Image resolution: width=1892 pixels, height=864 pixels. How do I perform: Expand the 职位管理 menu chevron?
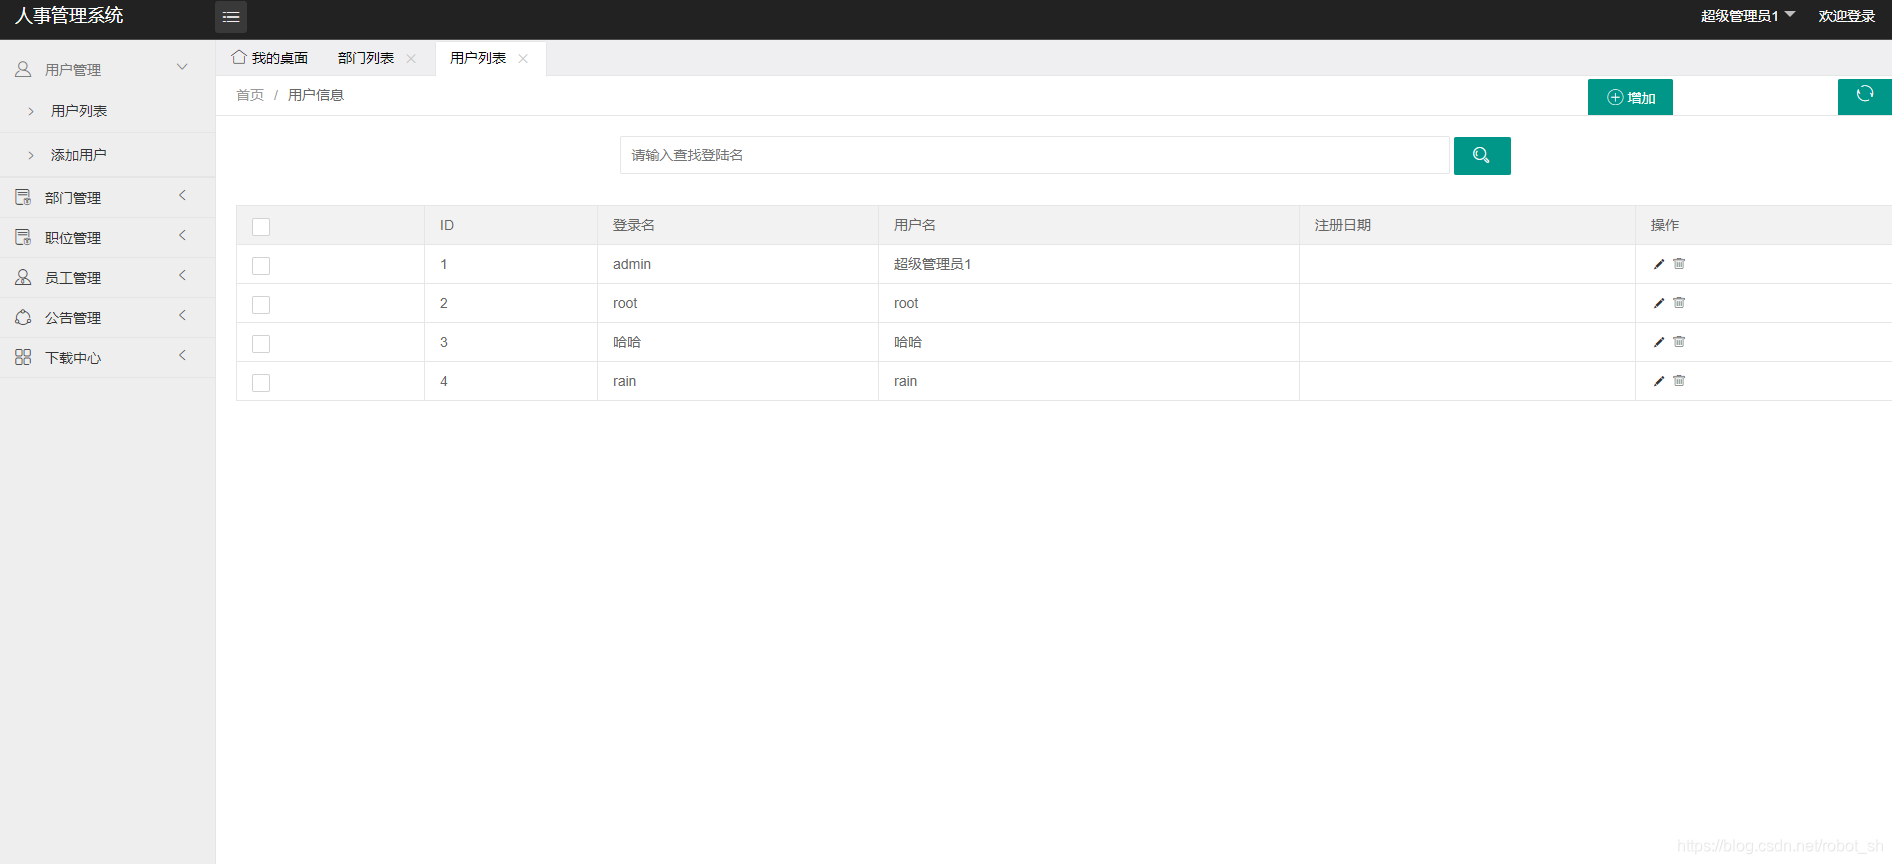pyautogui.click(x=182, y=235)
